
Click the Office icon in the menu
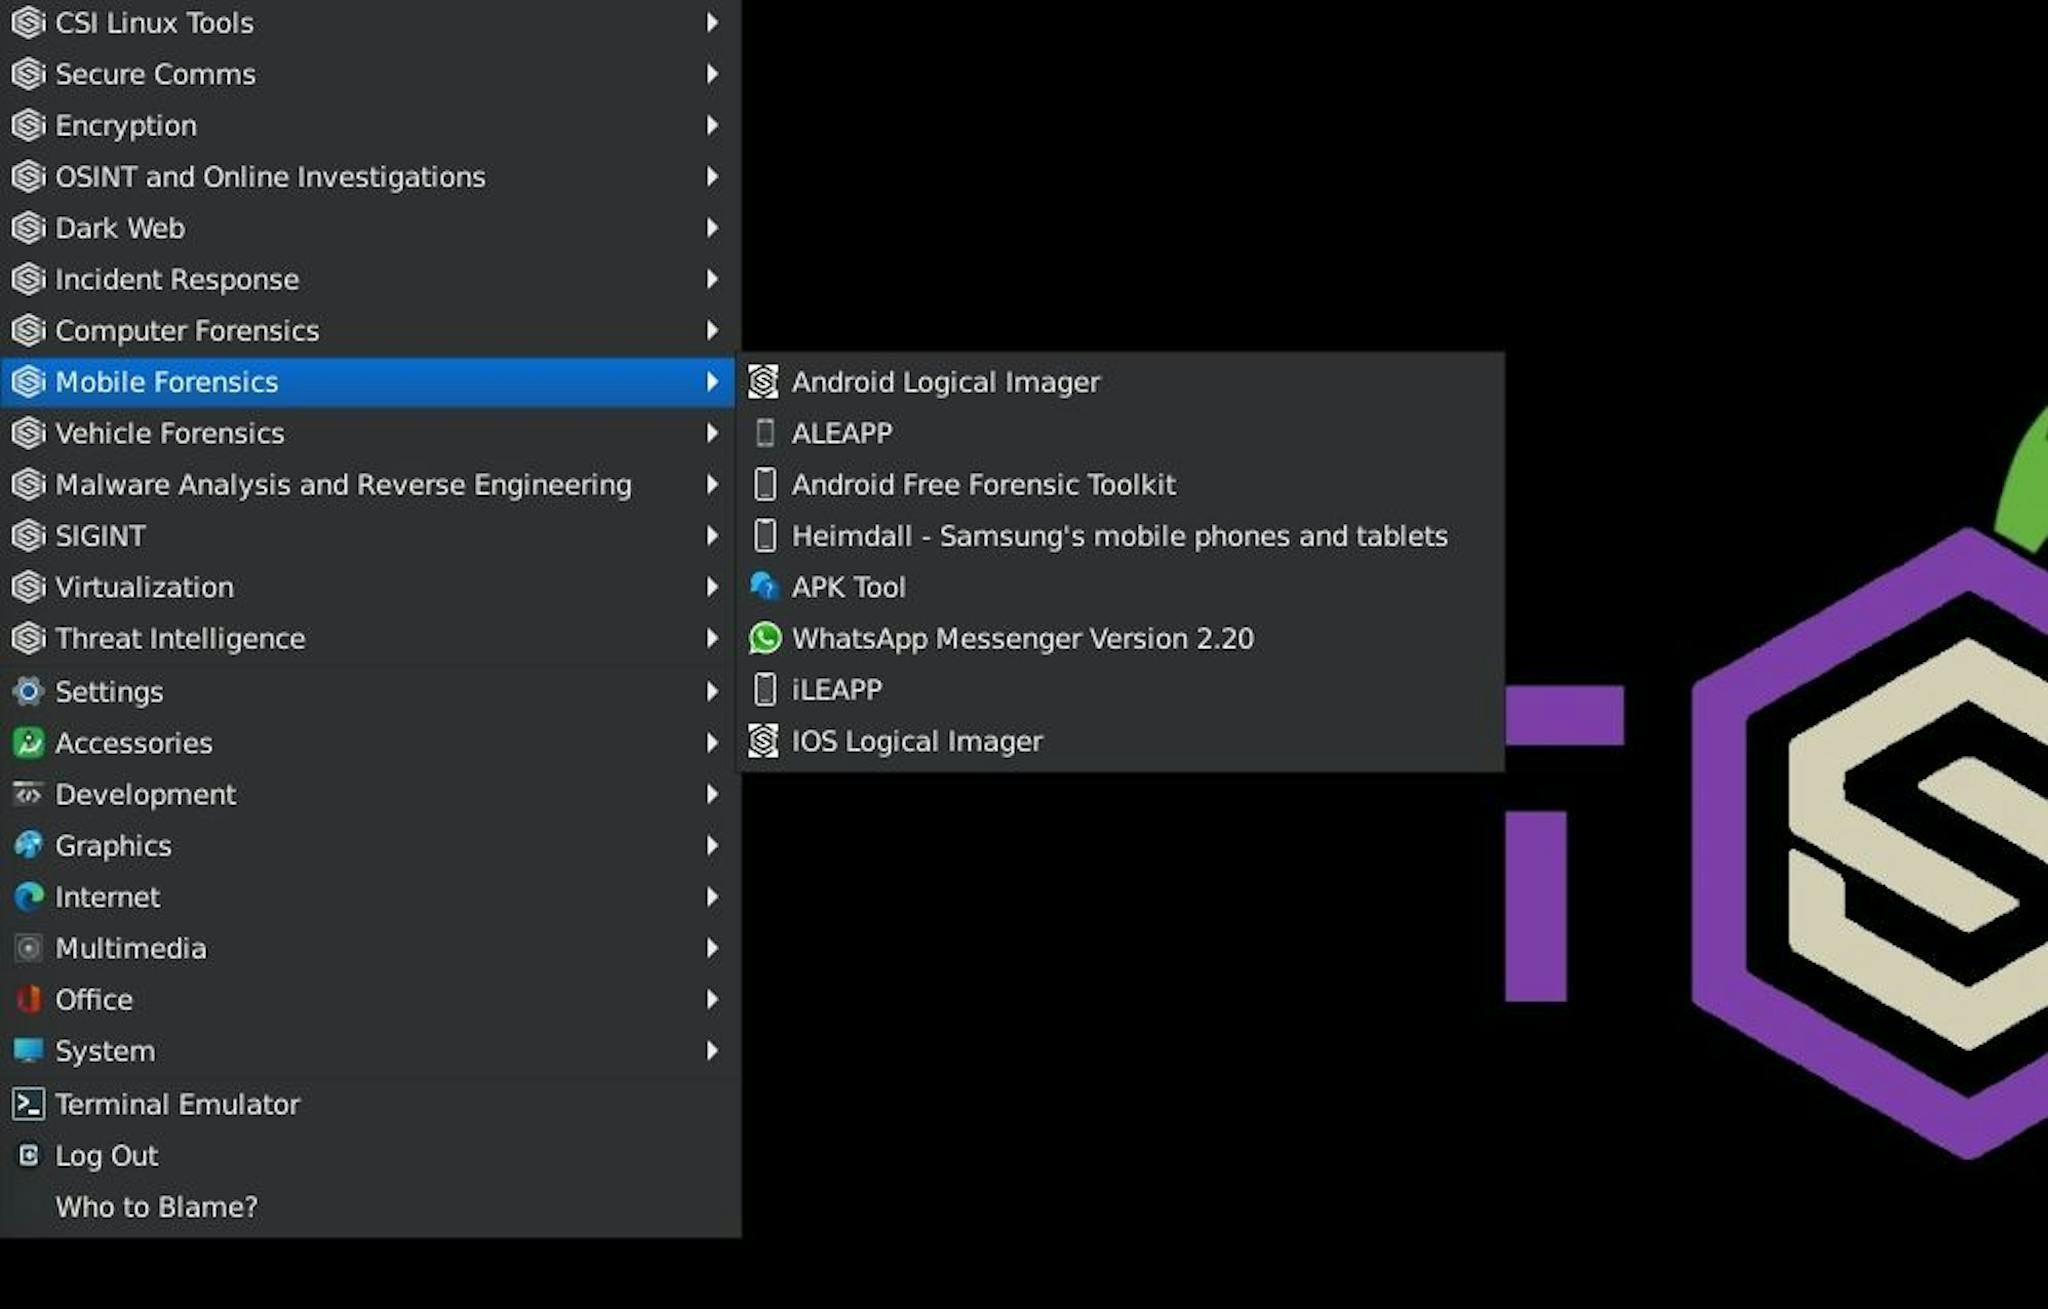coord(27,999)
